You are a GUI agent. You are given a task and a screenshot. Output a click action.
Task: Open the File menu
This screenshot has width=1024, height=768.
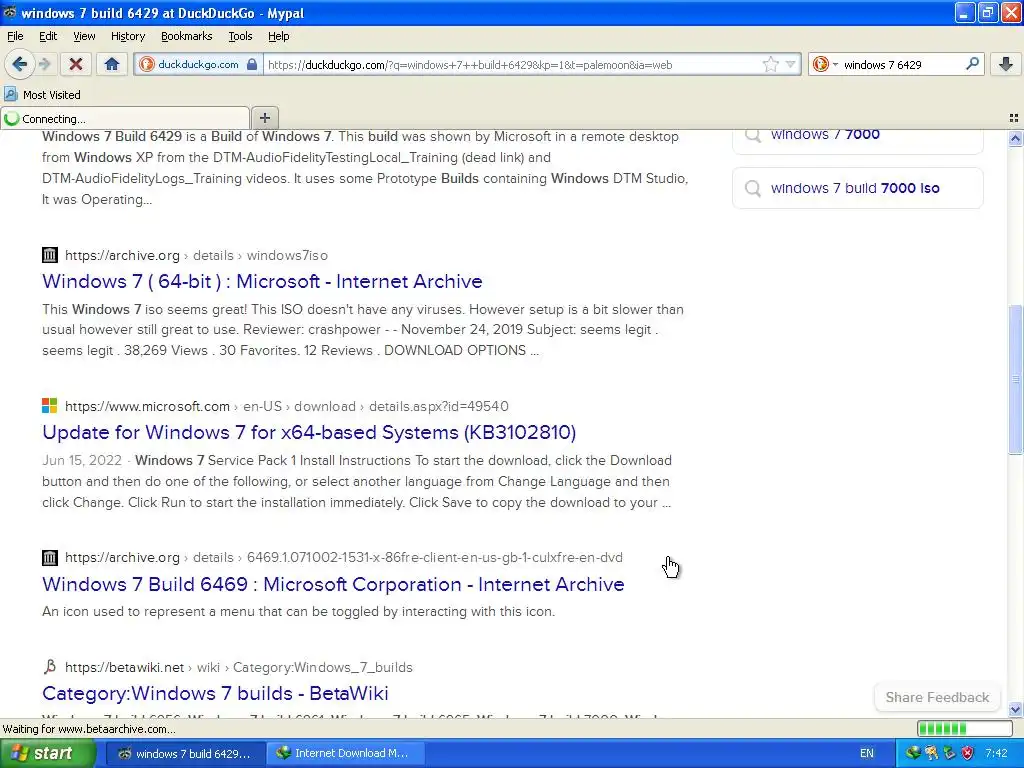tap(15, 36)
